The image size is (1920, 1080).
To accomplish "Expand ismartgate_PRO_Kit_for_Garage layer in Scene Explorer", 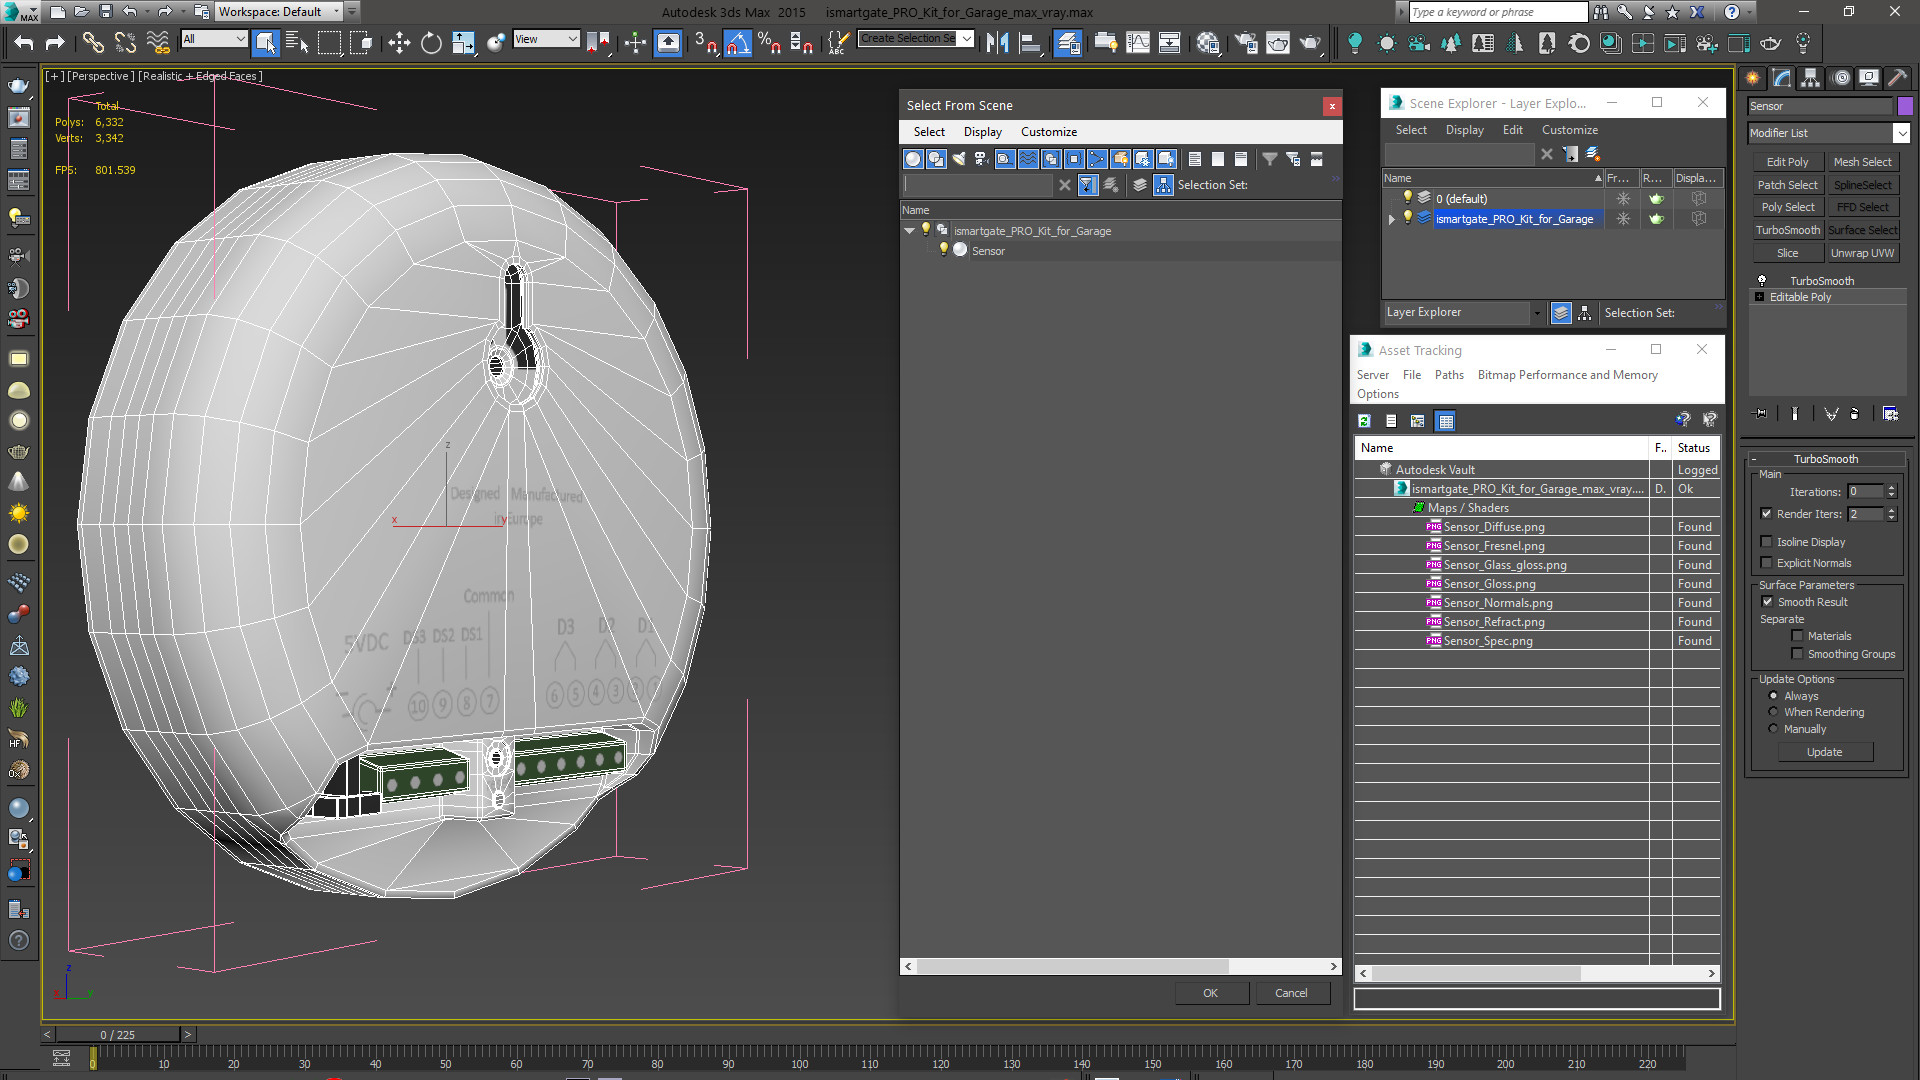I will (1391, 219).
